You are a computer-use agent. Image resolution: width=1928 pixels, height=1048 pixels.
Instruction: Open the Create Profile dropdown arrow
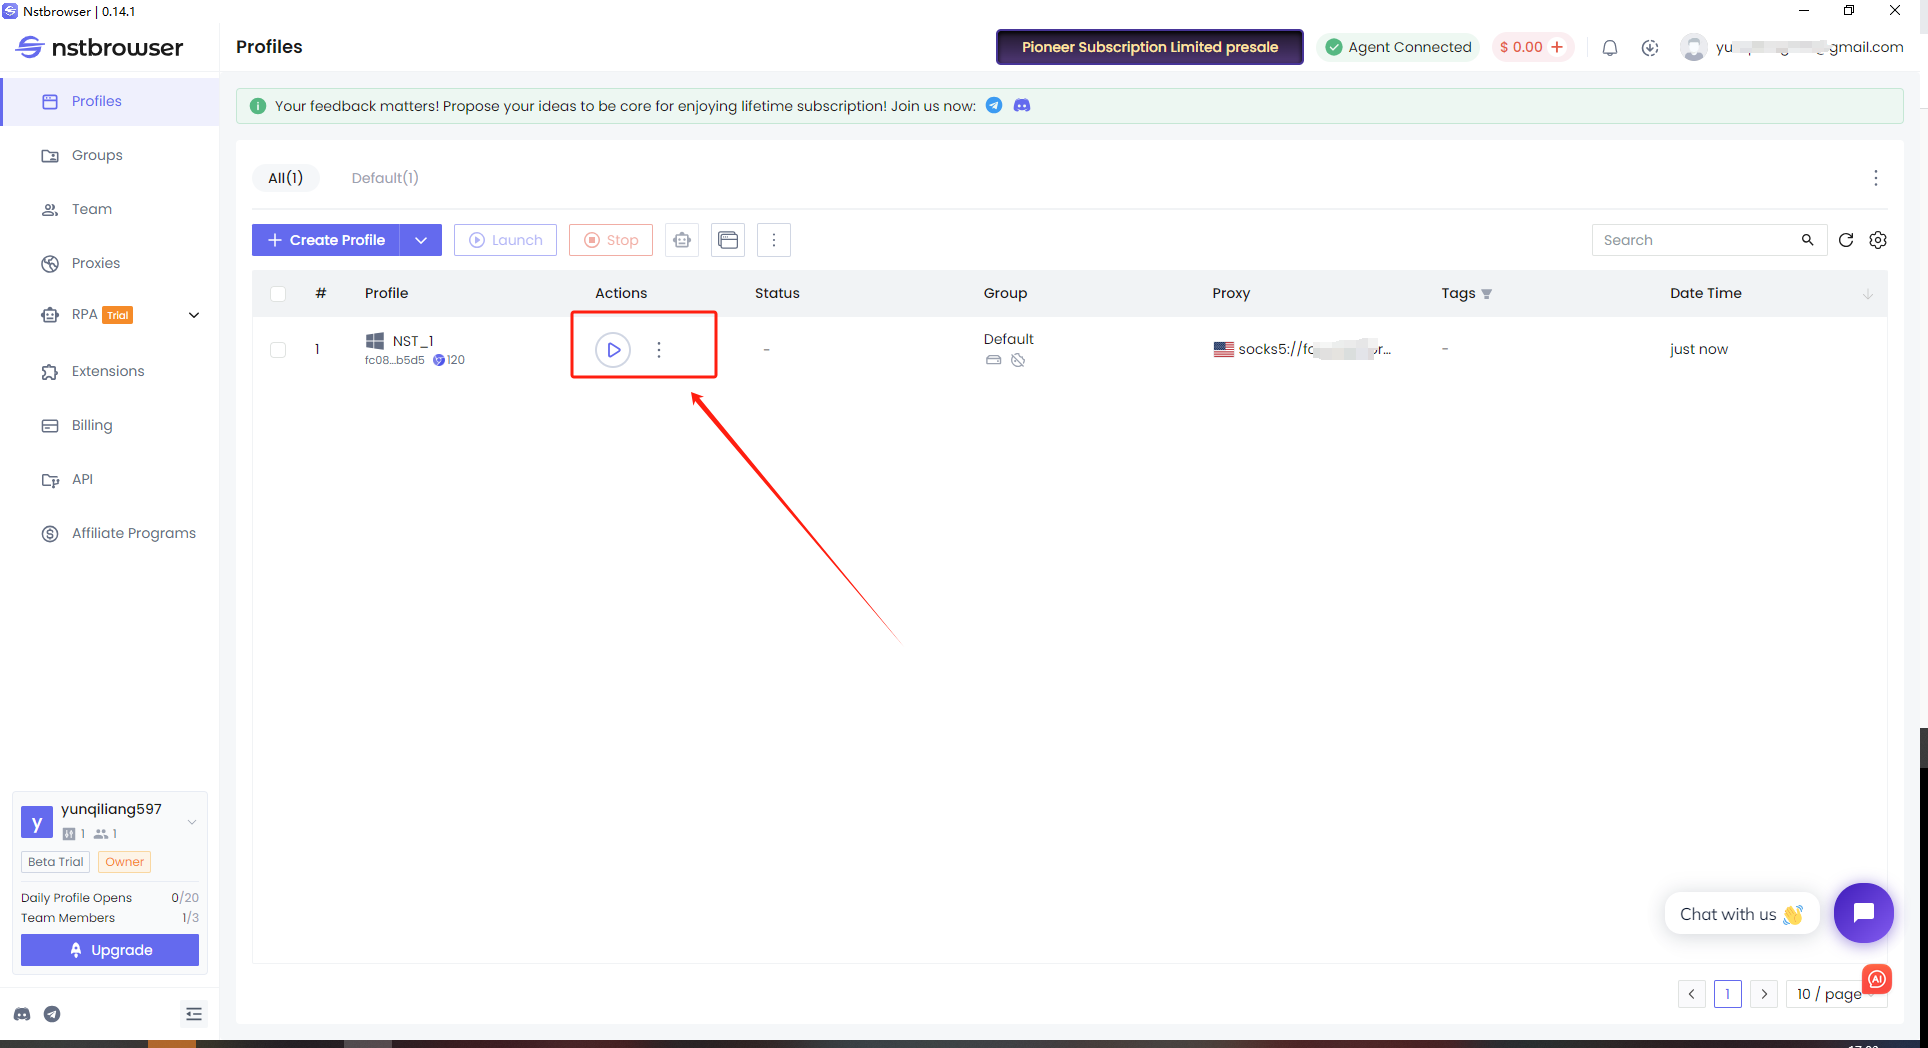click(x=421, y=240)
